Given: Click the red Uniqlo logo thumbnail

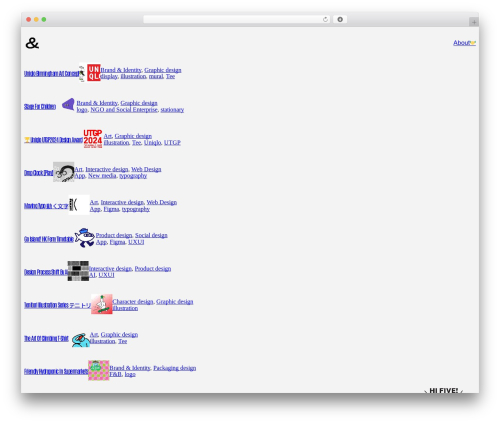Looking at the screenshot, I should [94, 73].
